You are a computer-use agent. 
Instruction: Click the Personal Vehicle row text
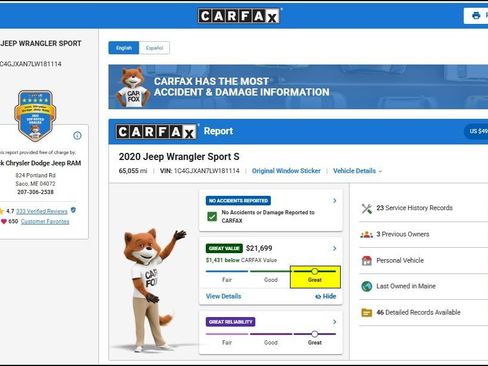pyautogui.click(x=400, y=260)
